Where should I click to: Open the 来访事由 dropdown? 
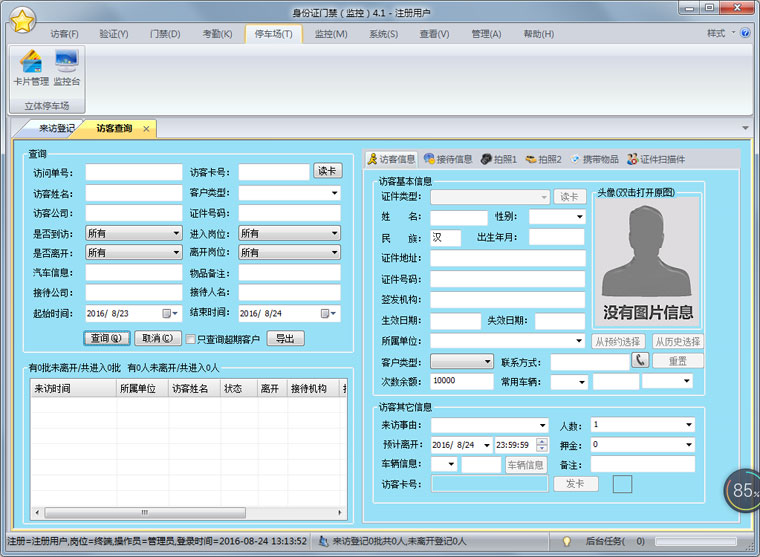click(542, 425)
